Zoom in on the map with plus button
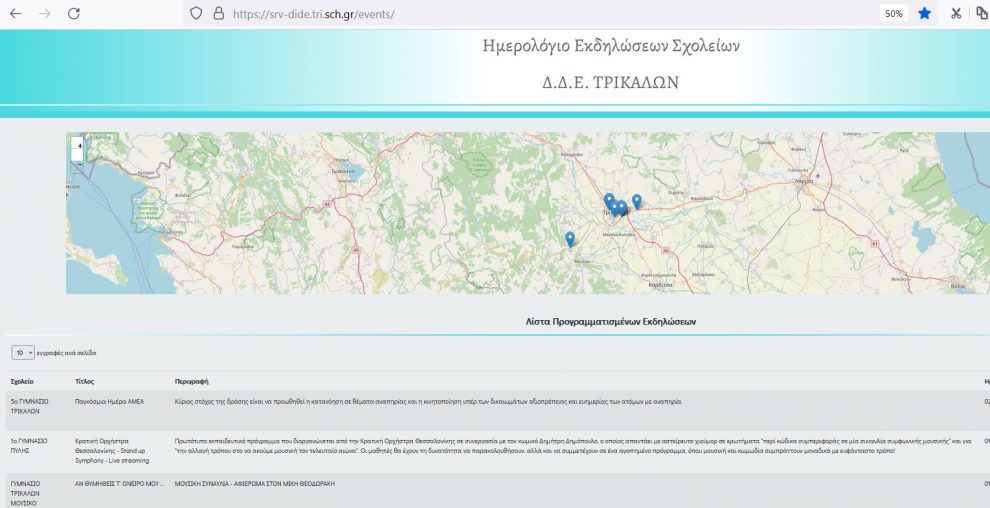Viewport: 990px width, 508px height. [79, 145]
